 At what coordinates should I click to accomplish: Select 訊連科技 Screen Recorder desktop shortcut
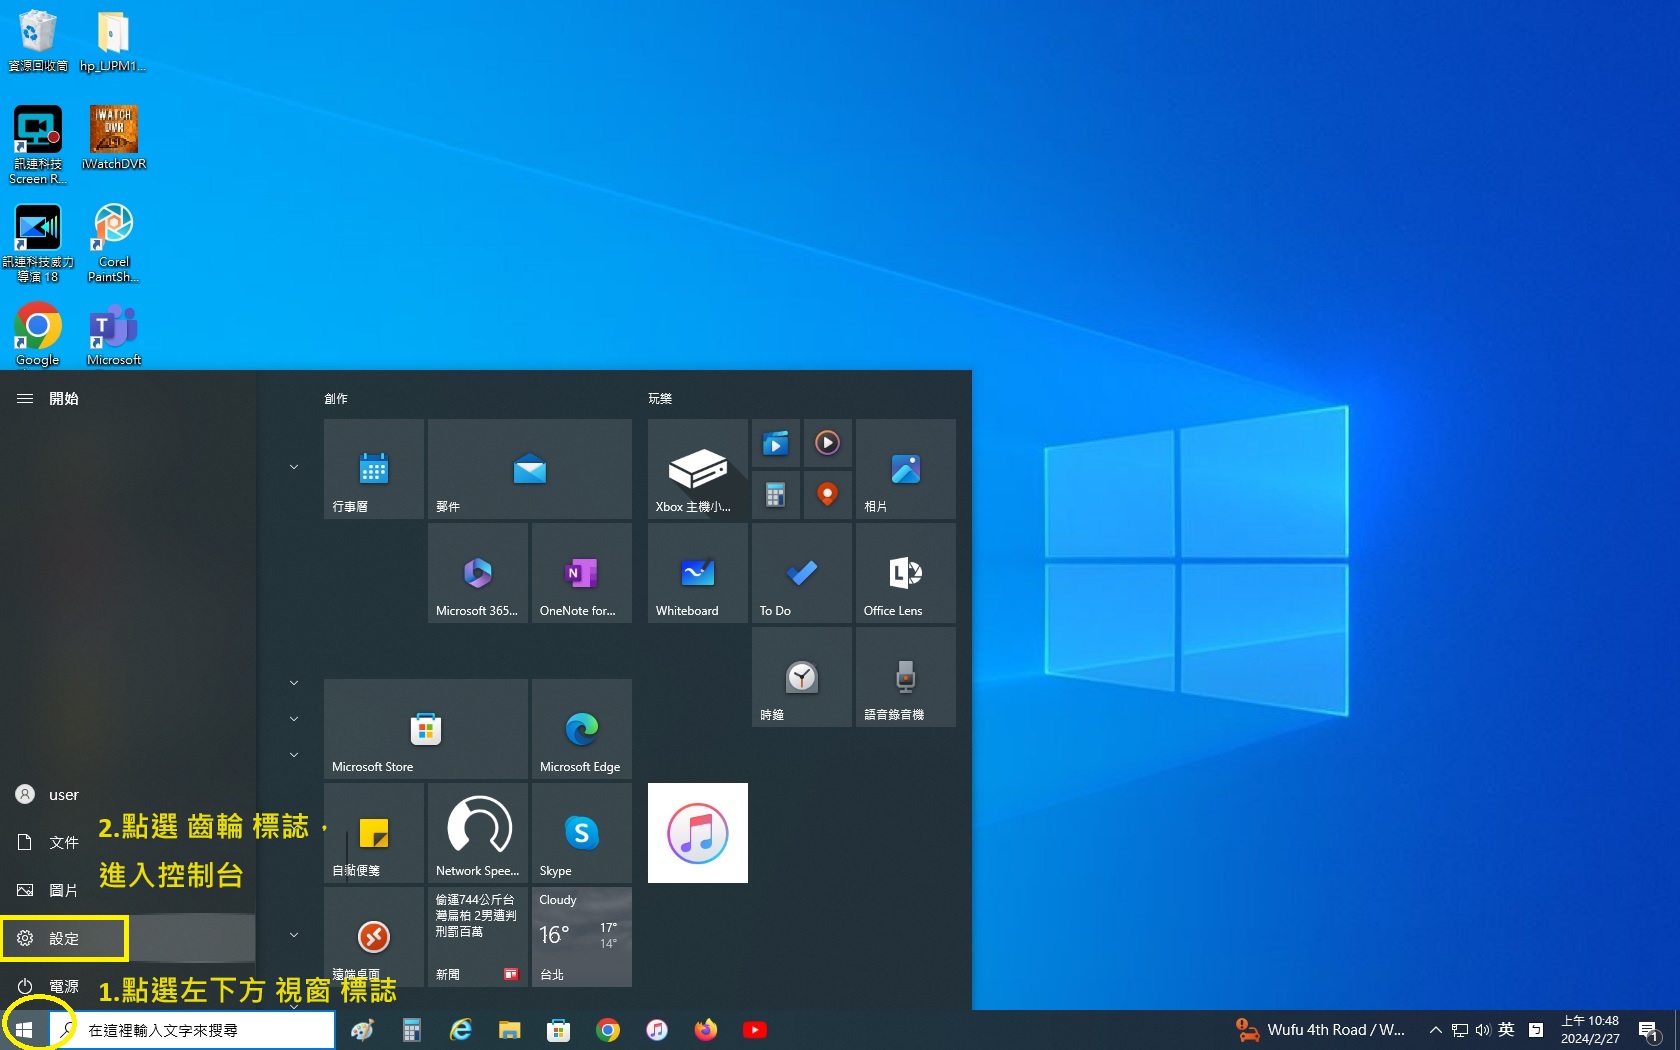point(38,145)
